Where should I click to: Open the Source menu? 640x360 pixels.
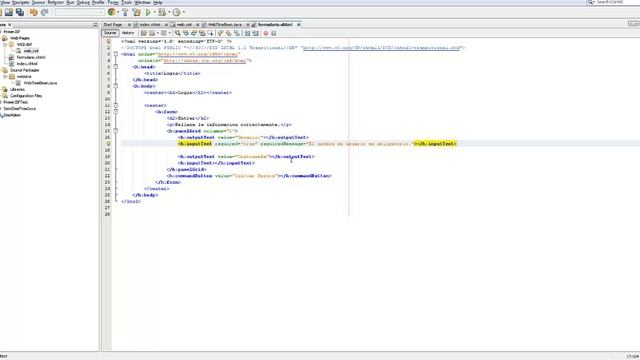[x=38, y=2]
